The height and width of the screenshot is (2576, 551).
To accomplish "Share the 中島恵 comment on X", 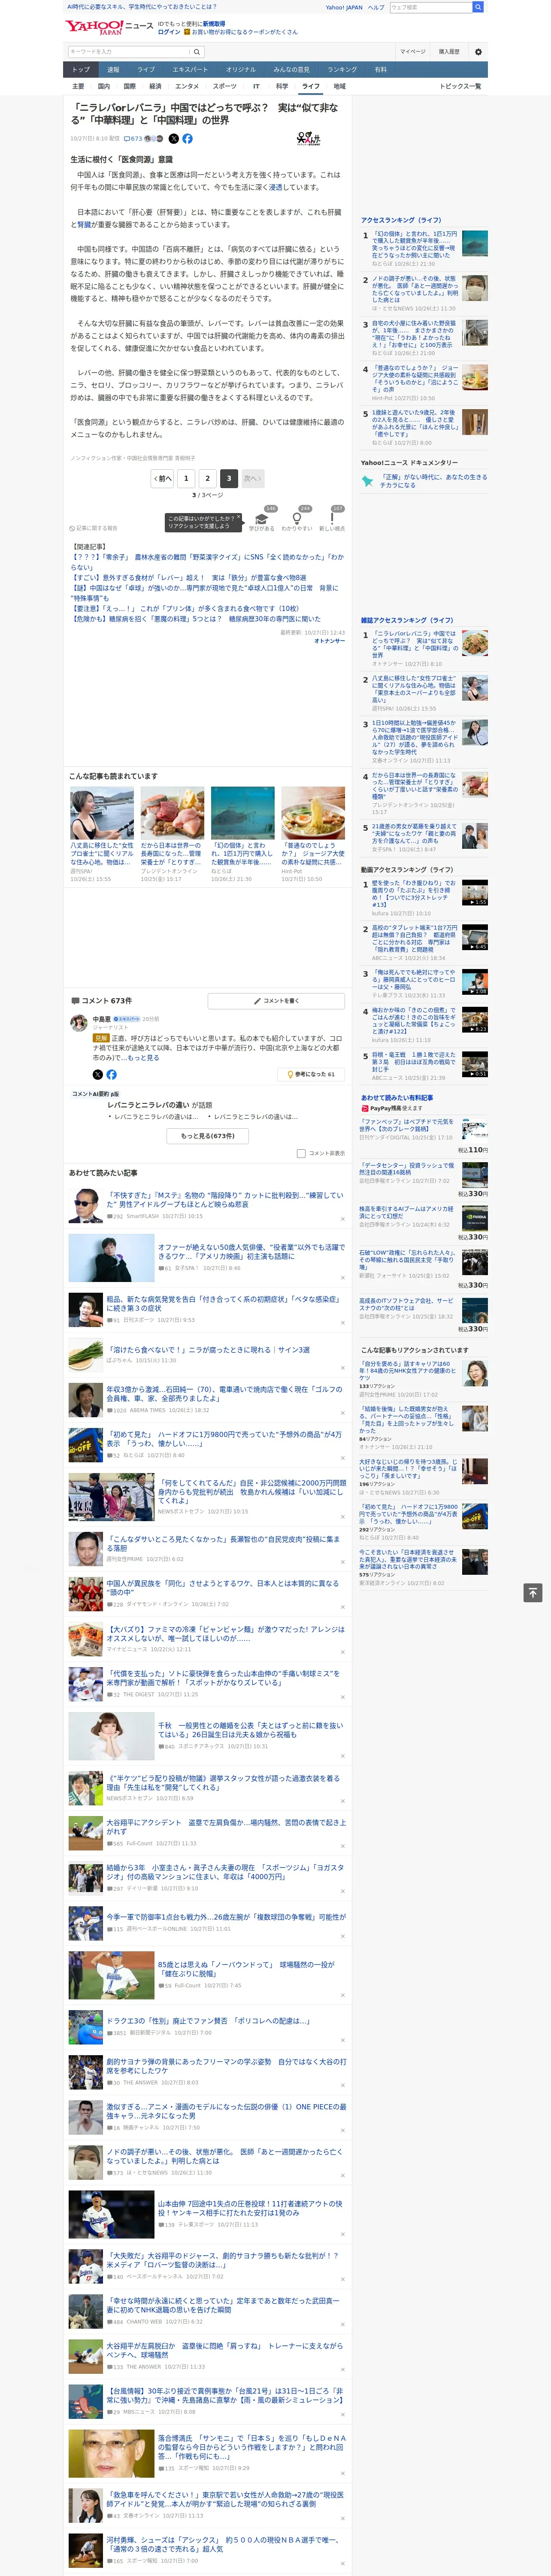I will [98, 1074].
